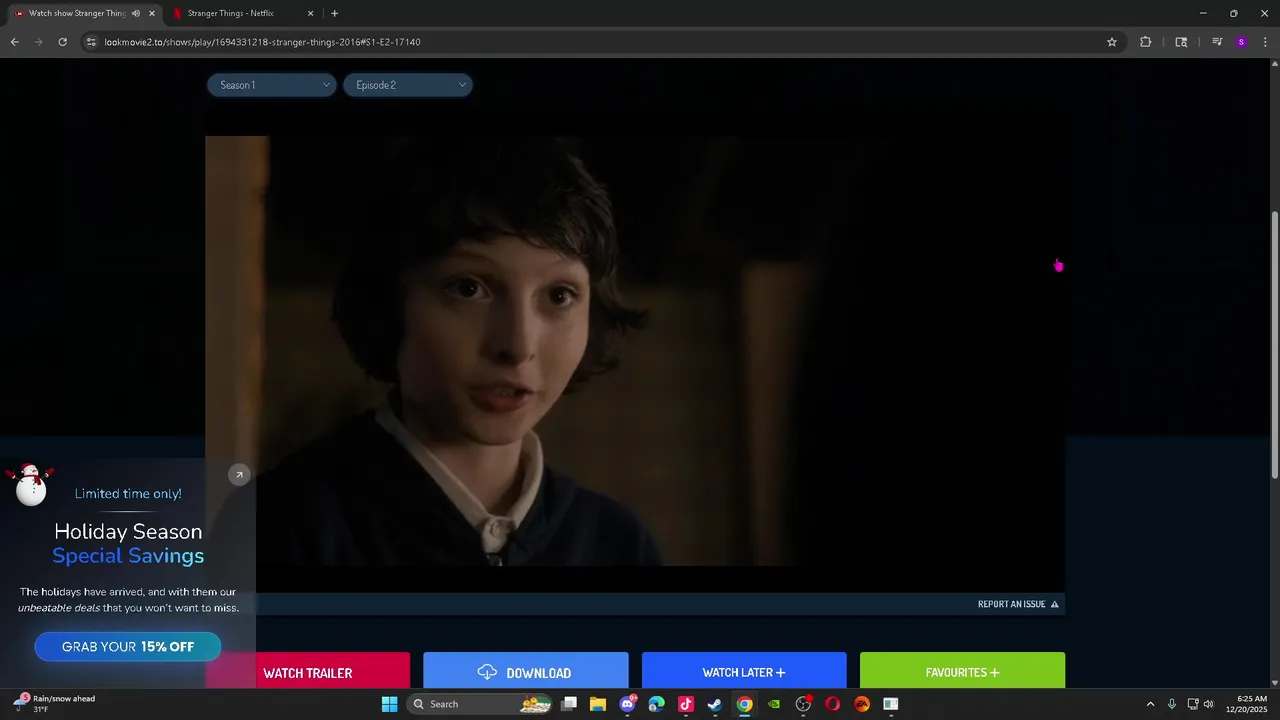Click Report an Issue link
Image resolution: width=1280 pixels, height=720 pixels.
click(1018, 604)
